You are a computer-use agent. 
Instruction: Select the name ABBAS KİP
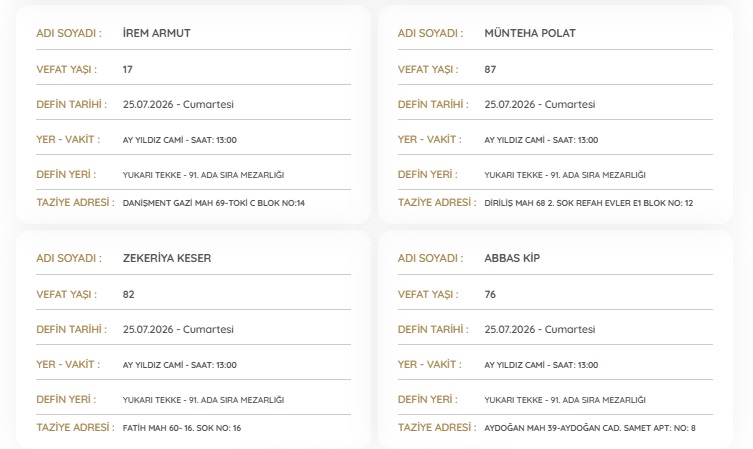(x=512, y=258)
